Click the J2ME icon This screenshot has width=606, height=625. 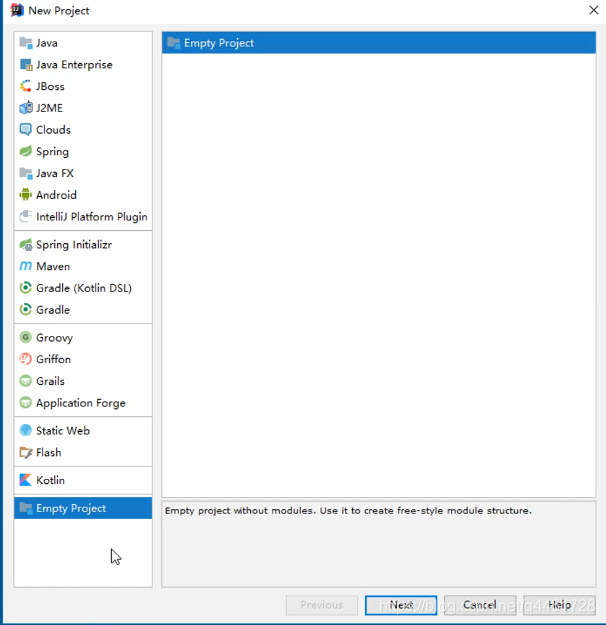click(x=26, y=108)
